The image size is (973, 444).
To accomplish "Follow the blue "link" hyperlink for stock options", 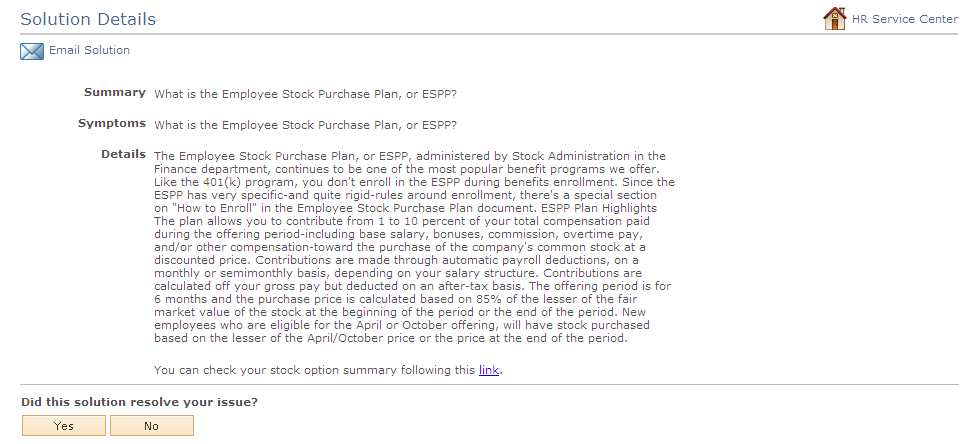I will click(x=488, y=370).
